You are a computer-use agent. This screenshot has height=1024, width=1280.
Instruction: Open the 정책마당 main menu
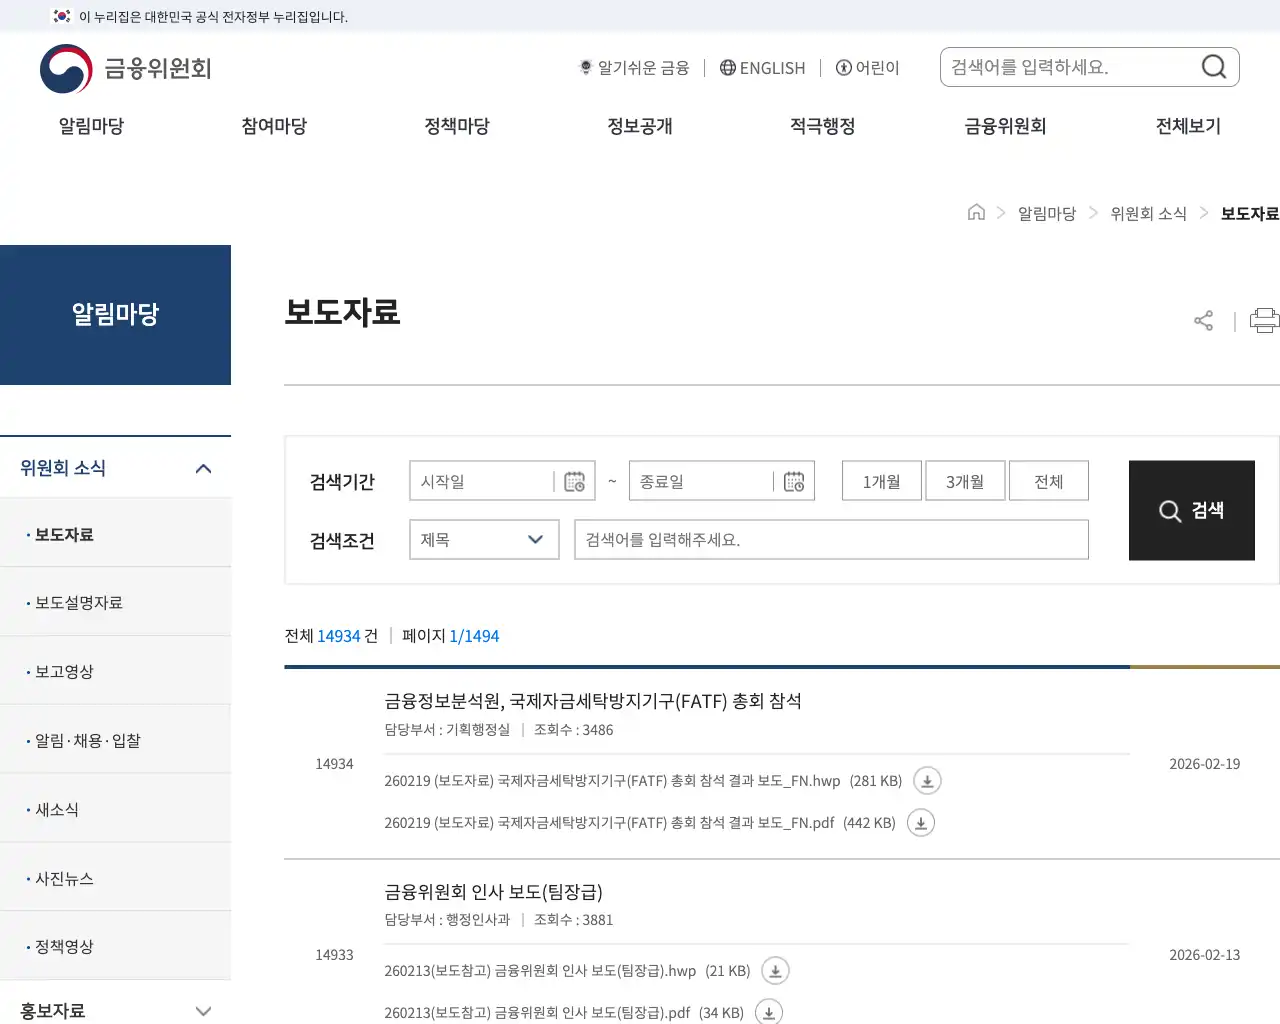tap(457, 126)
